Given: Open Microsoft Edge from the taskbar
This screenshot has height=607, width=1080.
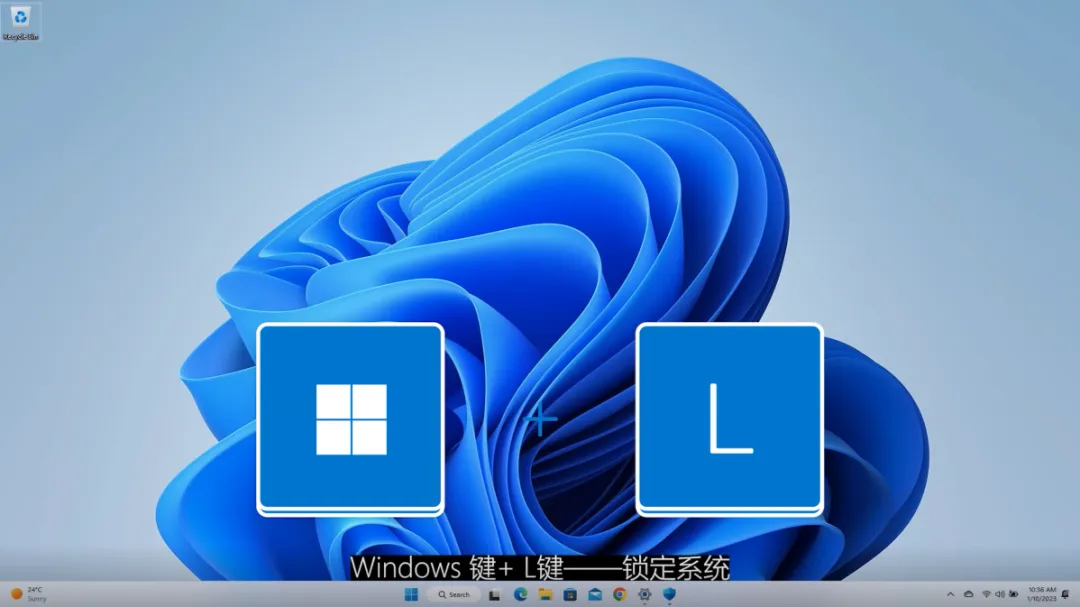Looking at the screenshot, I should click(x=518, y=595).
